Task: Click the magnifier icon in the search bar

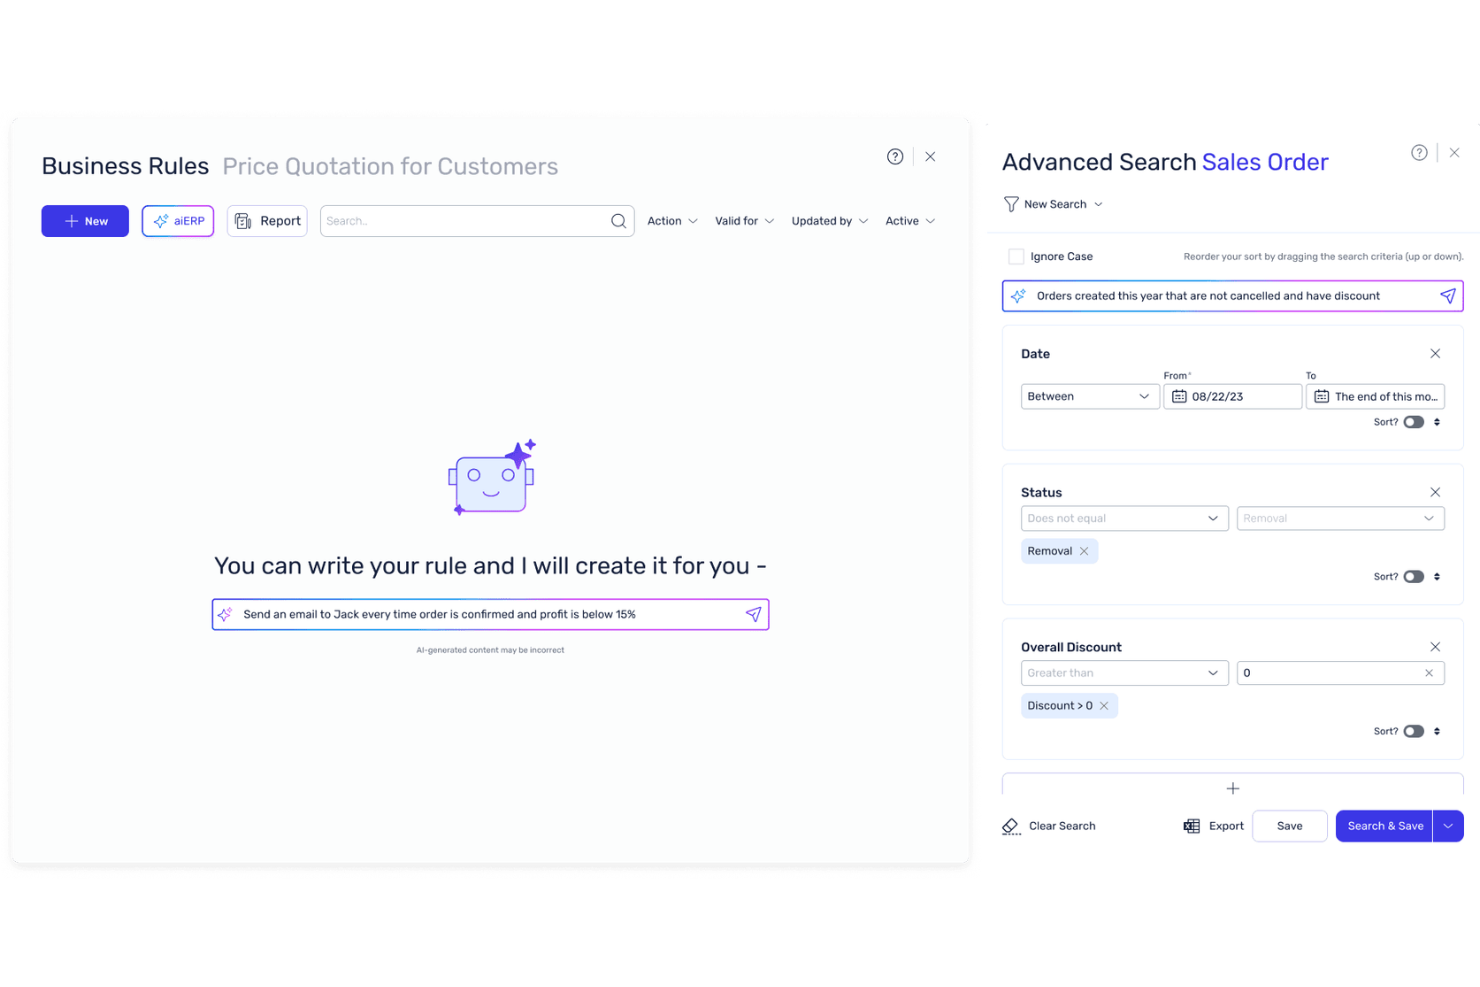Action: (x=617, y=220)
